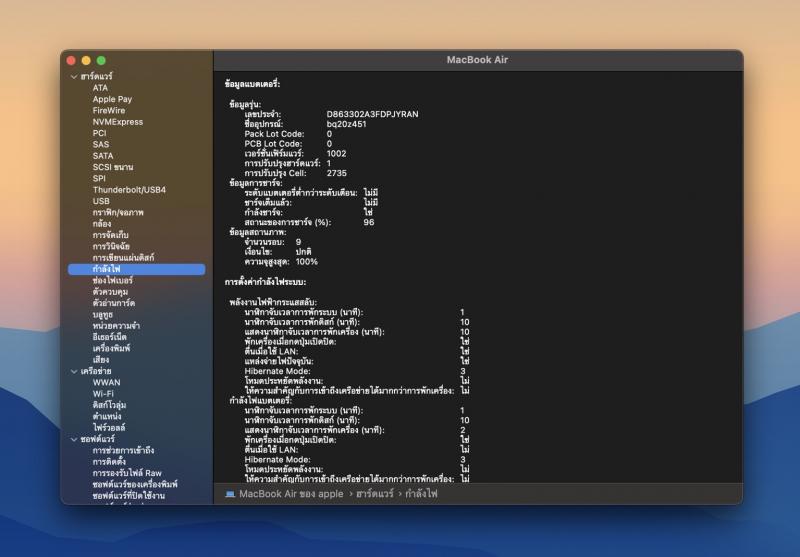Click the yellow minimize window button
This screenshot has width=800, height=557.
click(86, 61)
